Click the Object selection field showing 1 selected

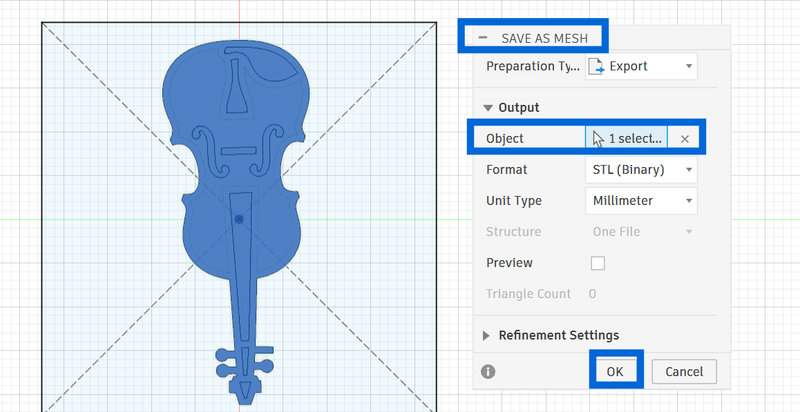click(x=626, y=139)
